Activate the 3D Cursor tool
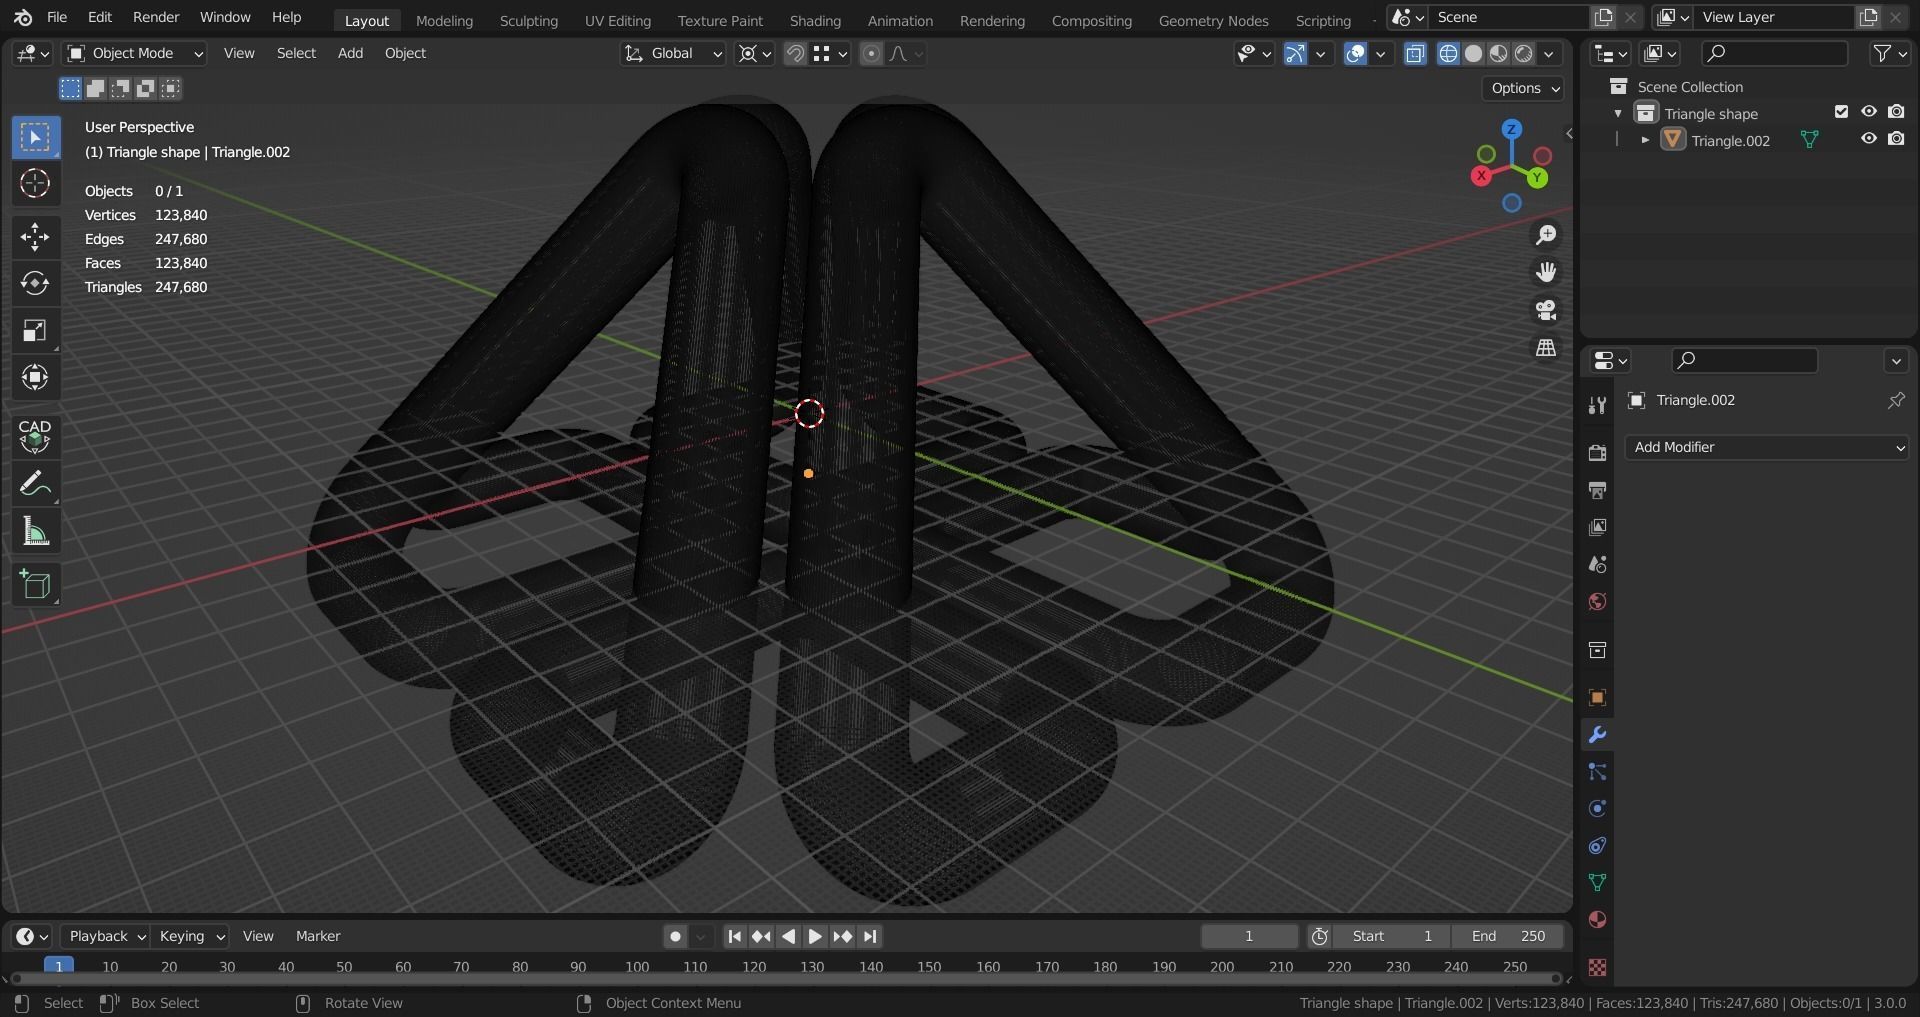Image resolution: width=1920 pixels, height=1017 pixels. [x=36, y=184]
